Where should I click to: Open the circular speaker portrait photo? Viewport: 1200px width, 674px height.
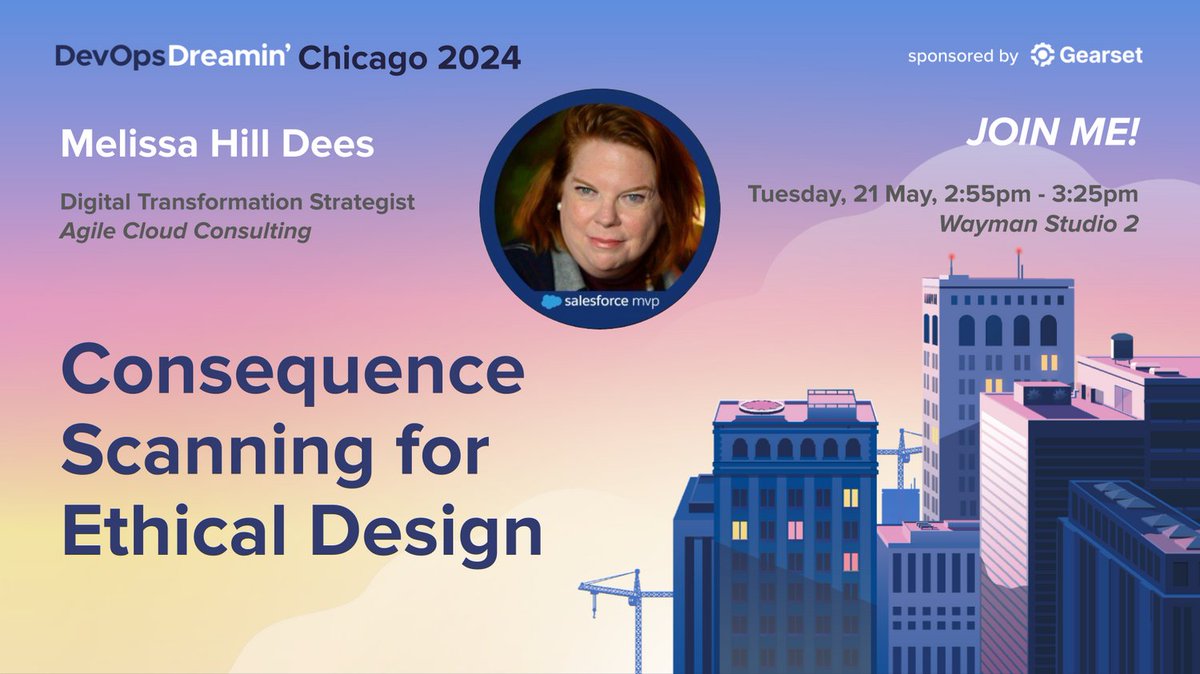click(x=600, y=208)
